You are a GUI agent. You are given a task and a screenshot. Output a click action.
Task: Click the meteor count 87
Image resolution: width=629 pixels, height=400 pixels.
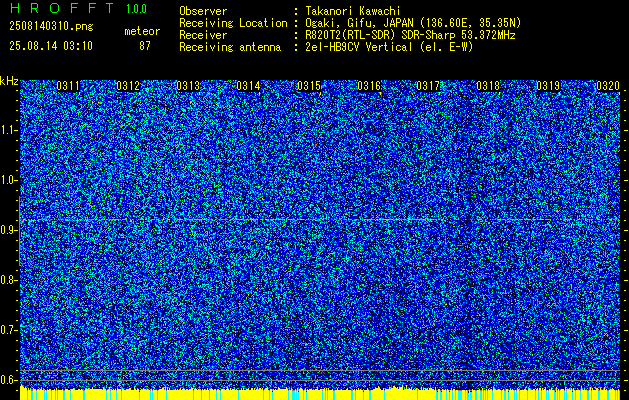tap(145, 46)
